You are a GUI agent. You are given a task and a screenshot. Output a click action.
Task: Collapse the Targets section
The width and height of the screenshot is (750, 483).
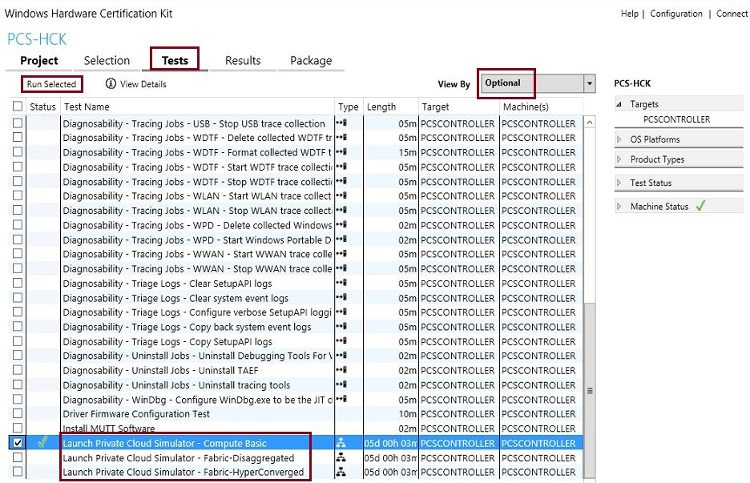tap(619, 104)
